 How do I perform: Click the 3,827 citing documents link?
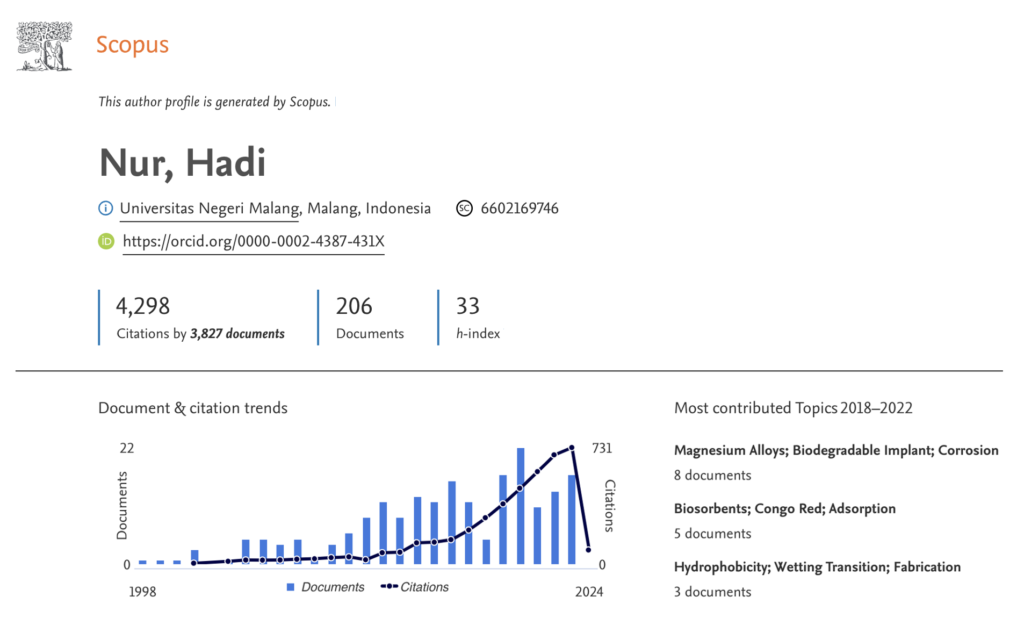[x=237, y=334]
